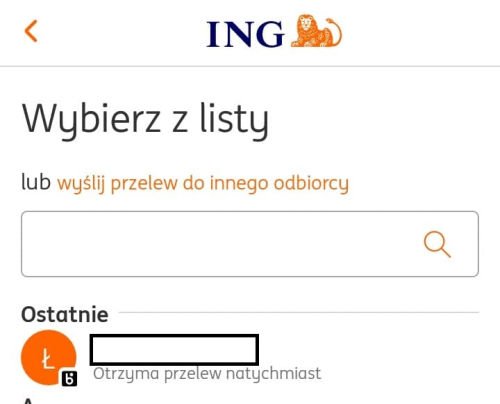Click the 'Wybierz z listy' heading

[145, 121]
